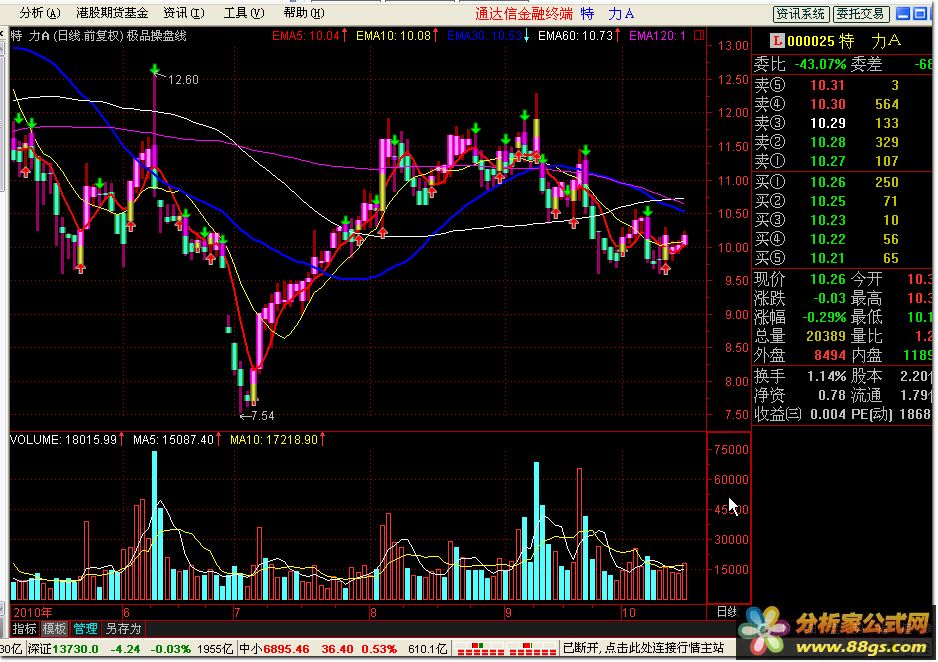Viewport: 938px width, 662px height.
Task: Click the 涨跌 -0.03 value
Action: 830,298
